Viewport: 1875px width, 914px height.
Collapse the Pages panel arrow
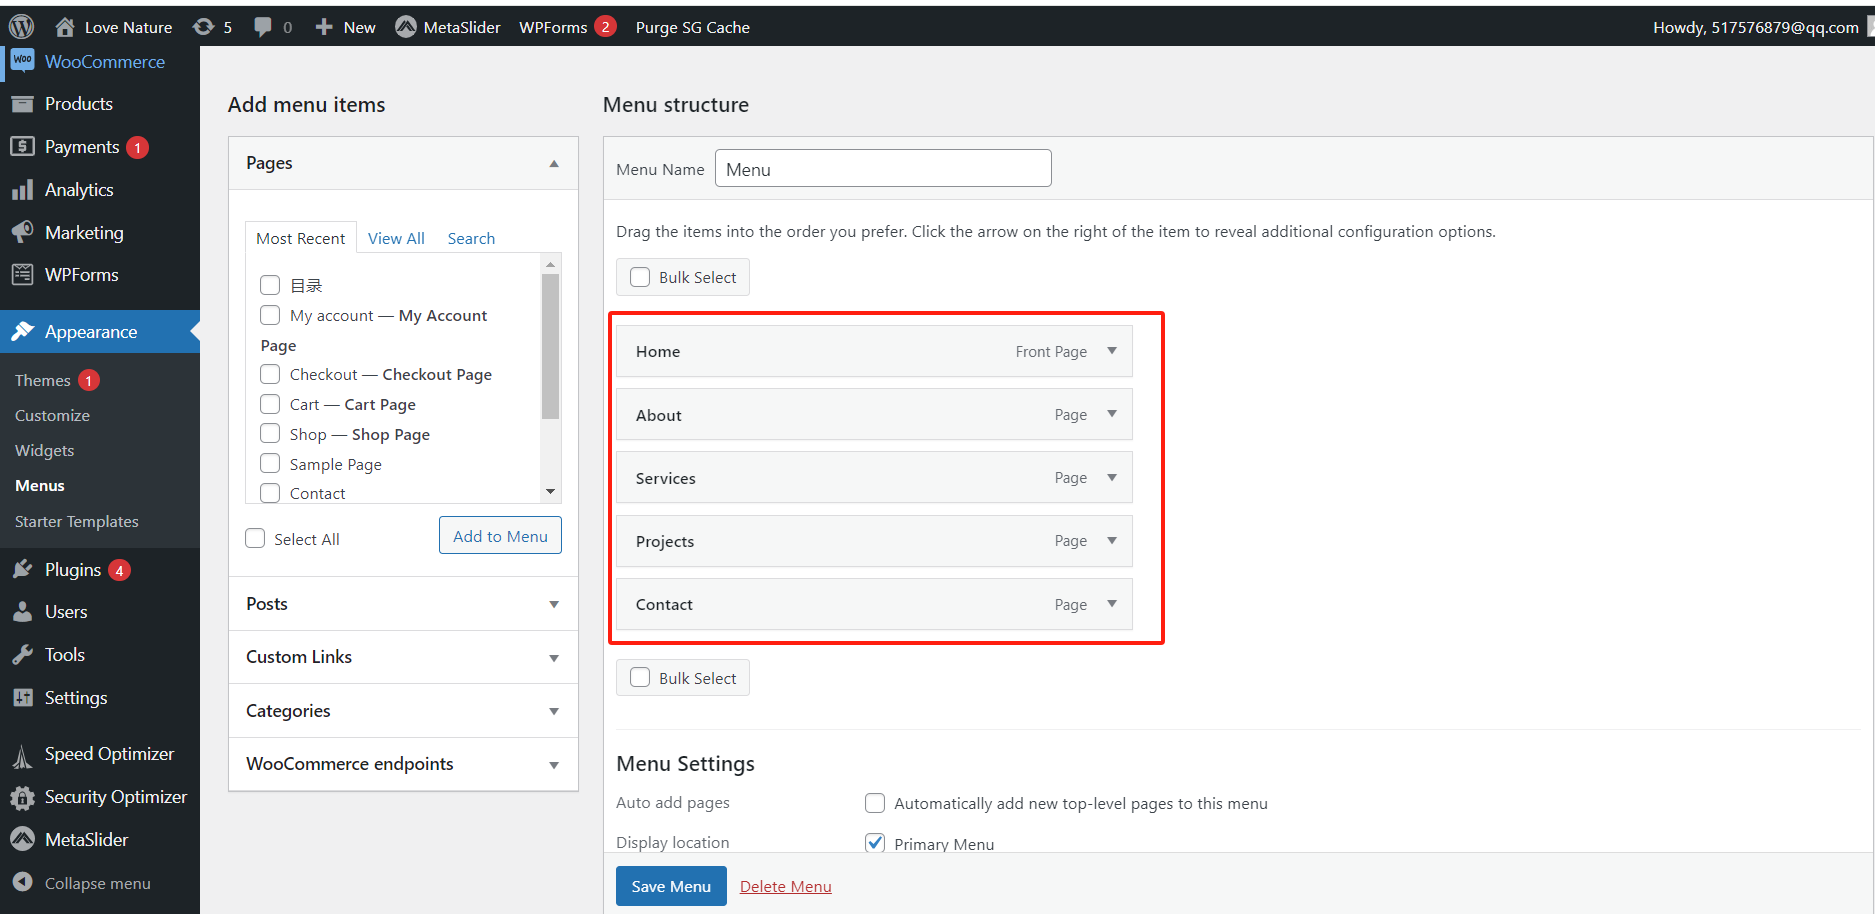(x=554, y=163)
